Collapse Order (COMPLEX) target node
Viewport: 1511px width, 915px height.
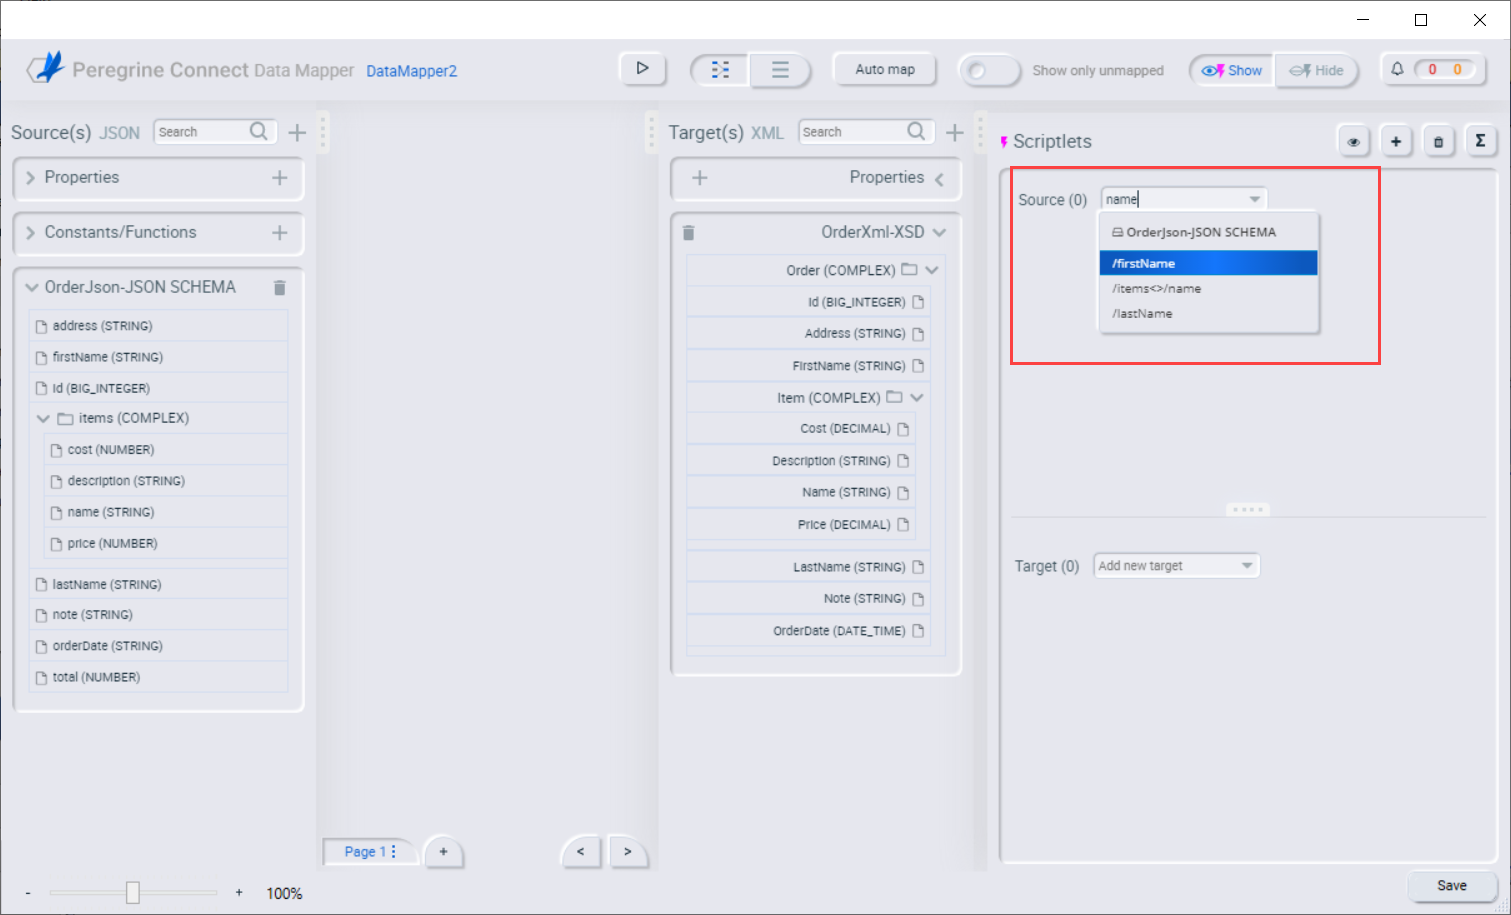click(x=932, y=270)
